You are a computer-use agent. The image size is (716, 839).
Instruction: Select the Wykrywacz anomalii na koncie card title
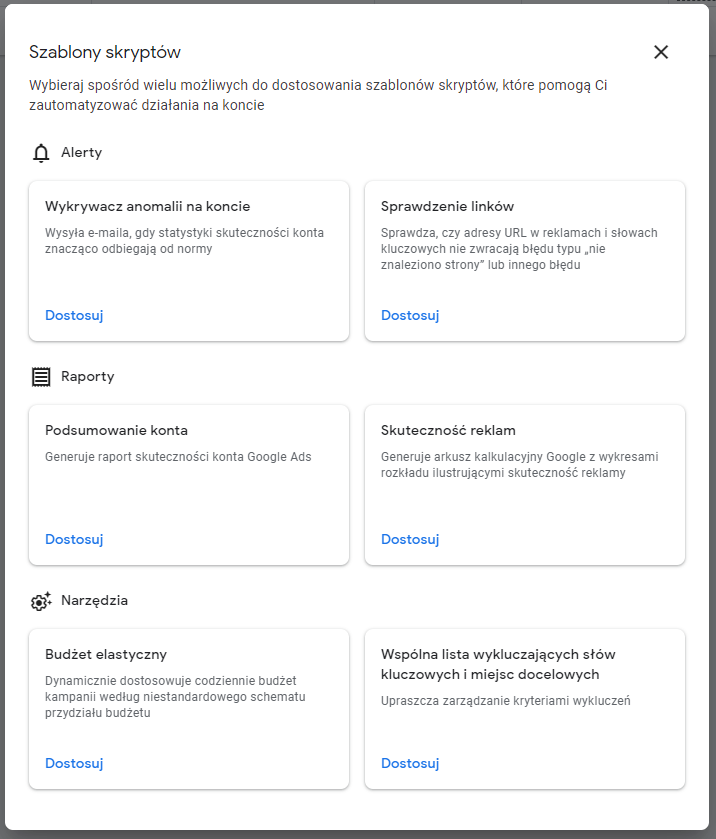[147, 207]
